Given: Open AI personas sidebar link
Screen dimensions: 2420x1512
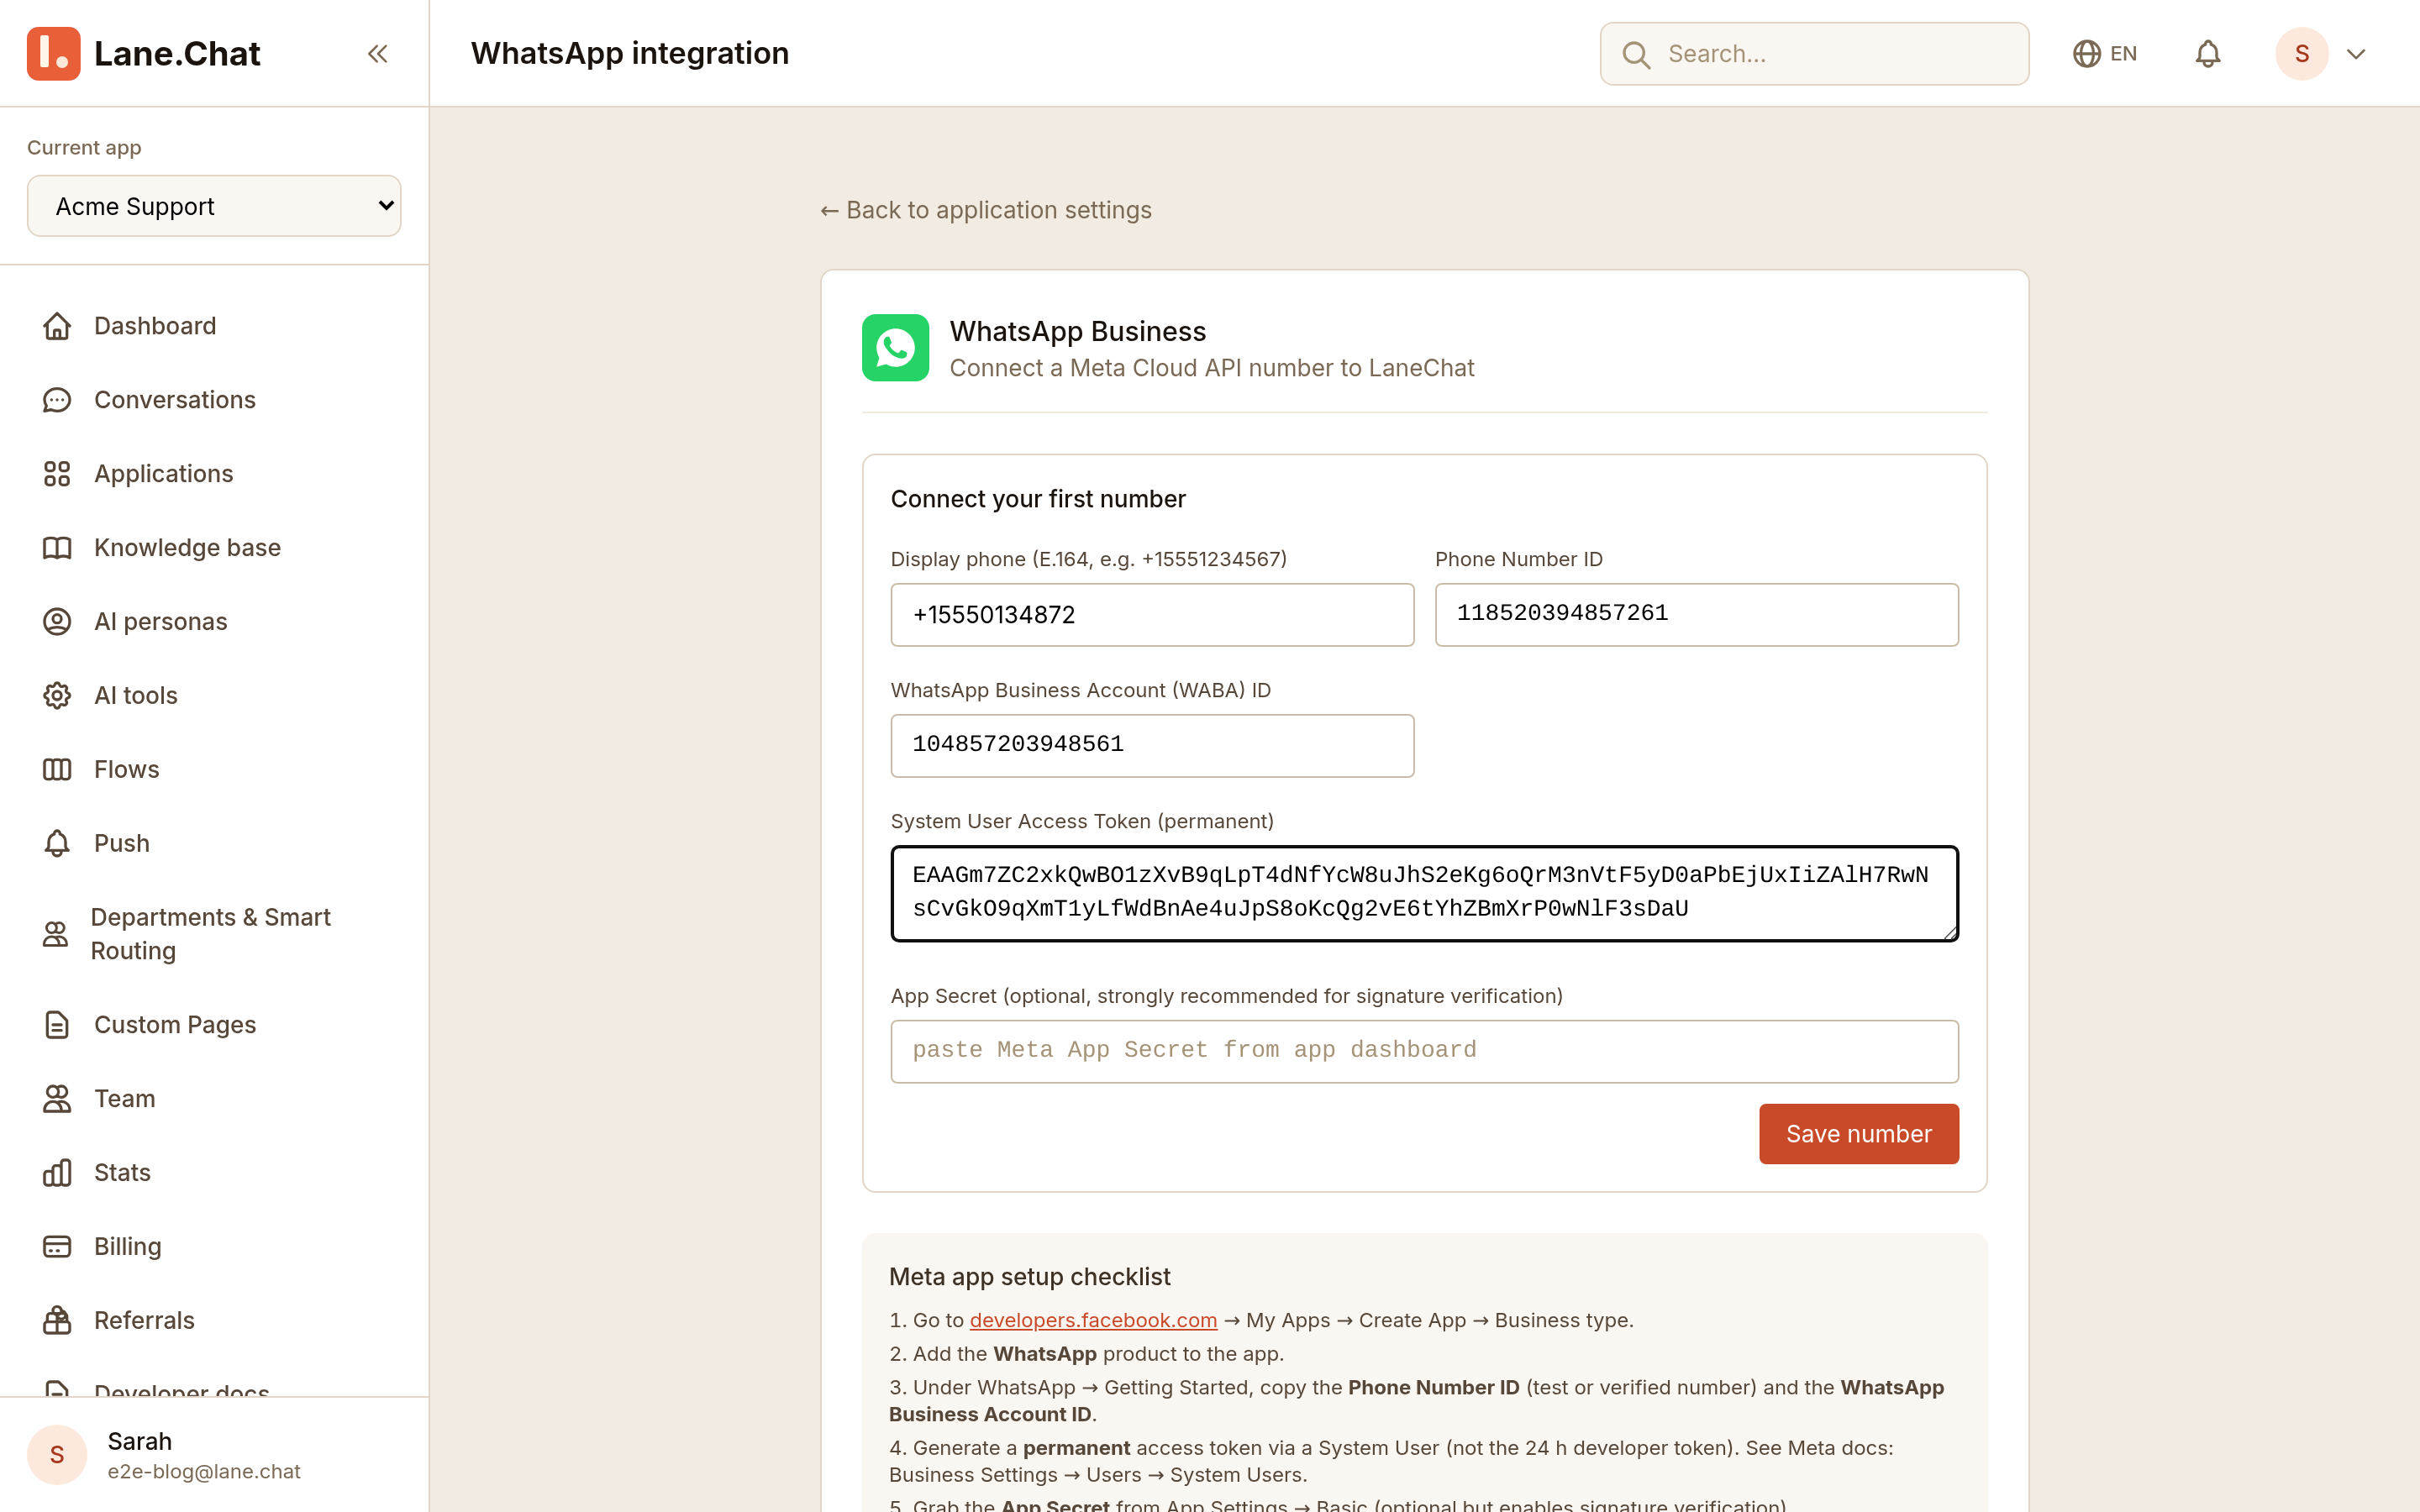Looking at the screenshot, I should (214, 622).
